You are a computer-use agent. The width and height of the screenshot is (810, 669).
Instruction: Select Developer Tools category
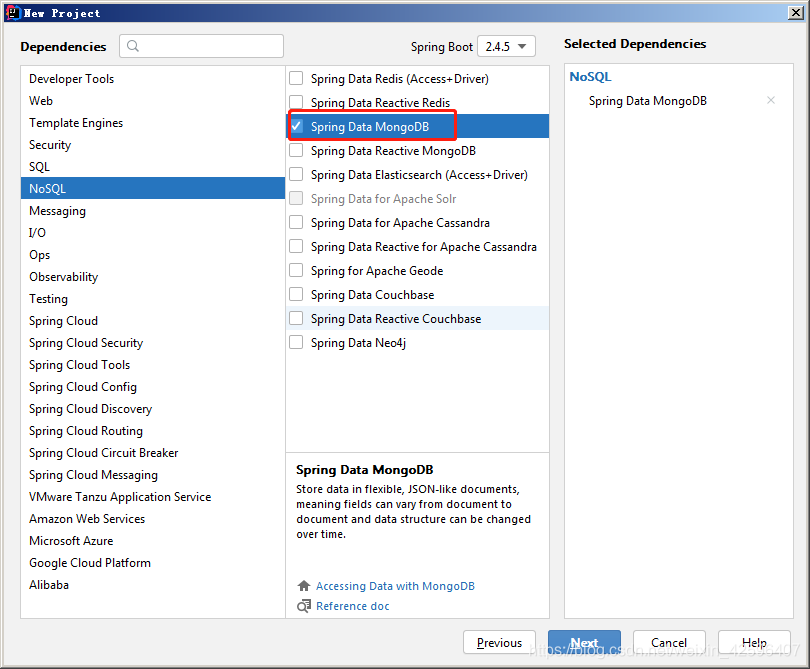153,79
